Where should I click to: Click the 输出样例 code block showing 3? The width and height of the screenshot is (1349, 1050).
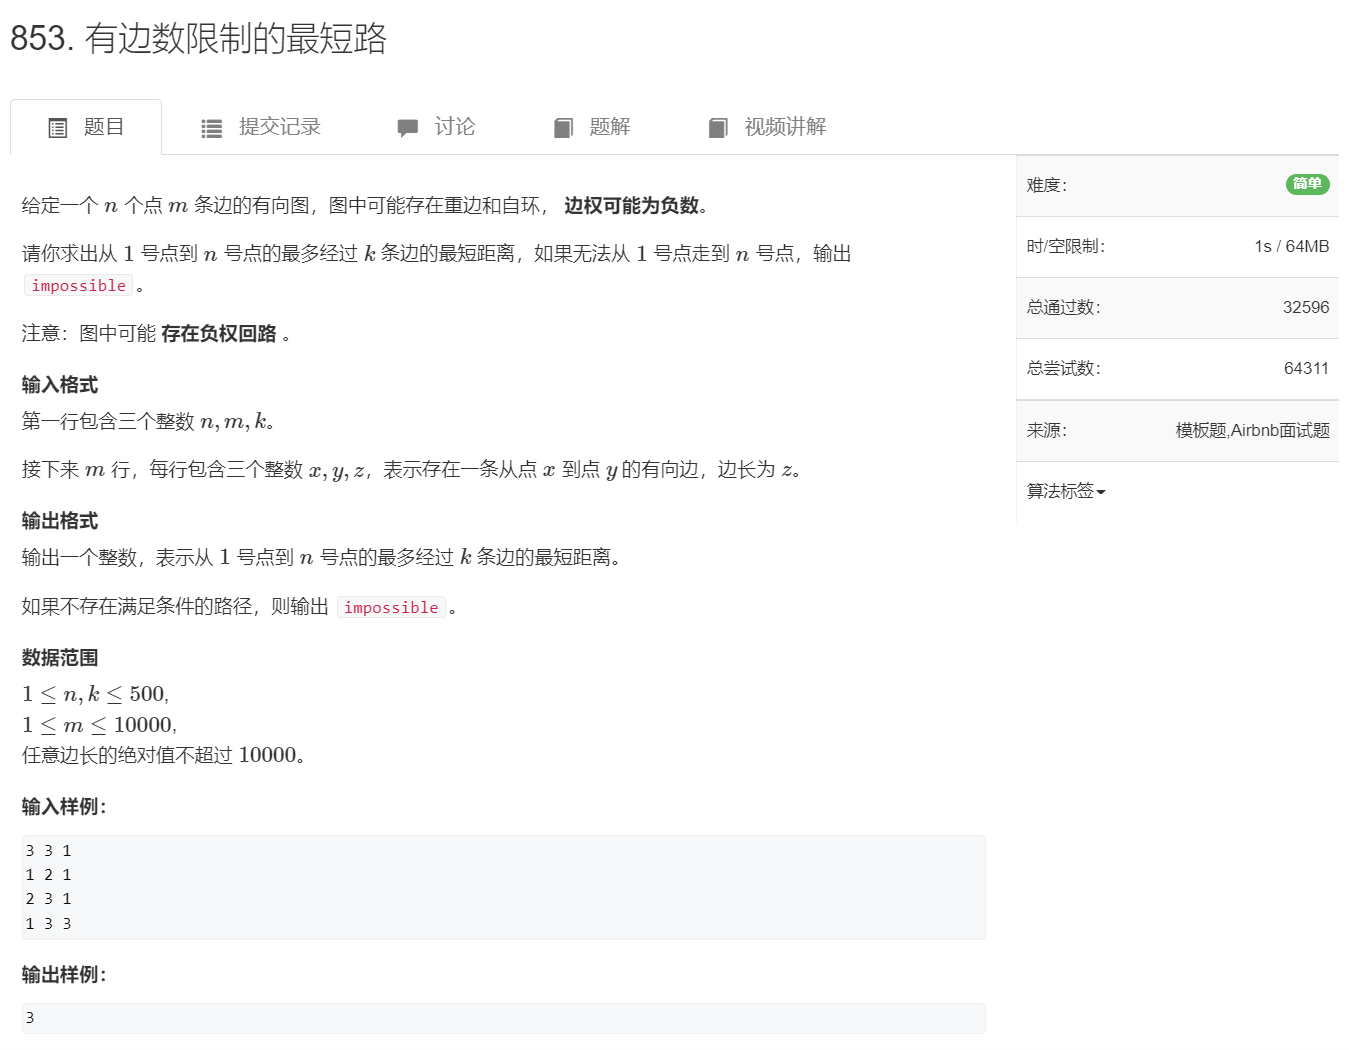[500, 1017]
